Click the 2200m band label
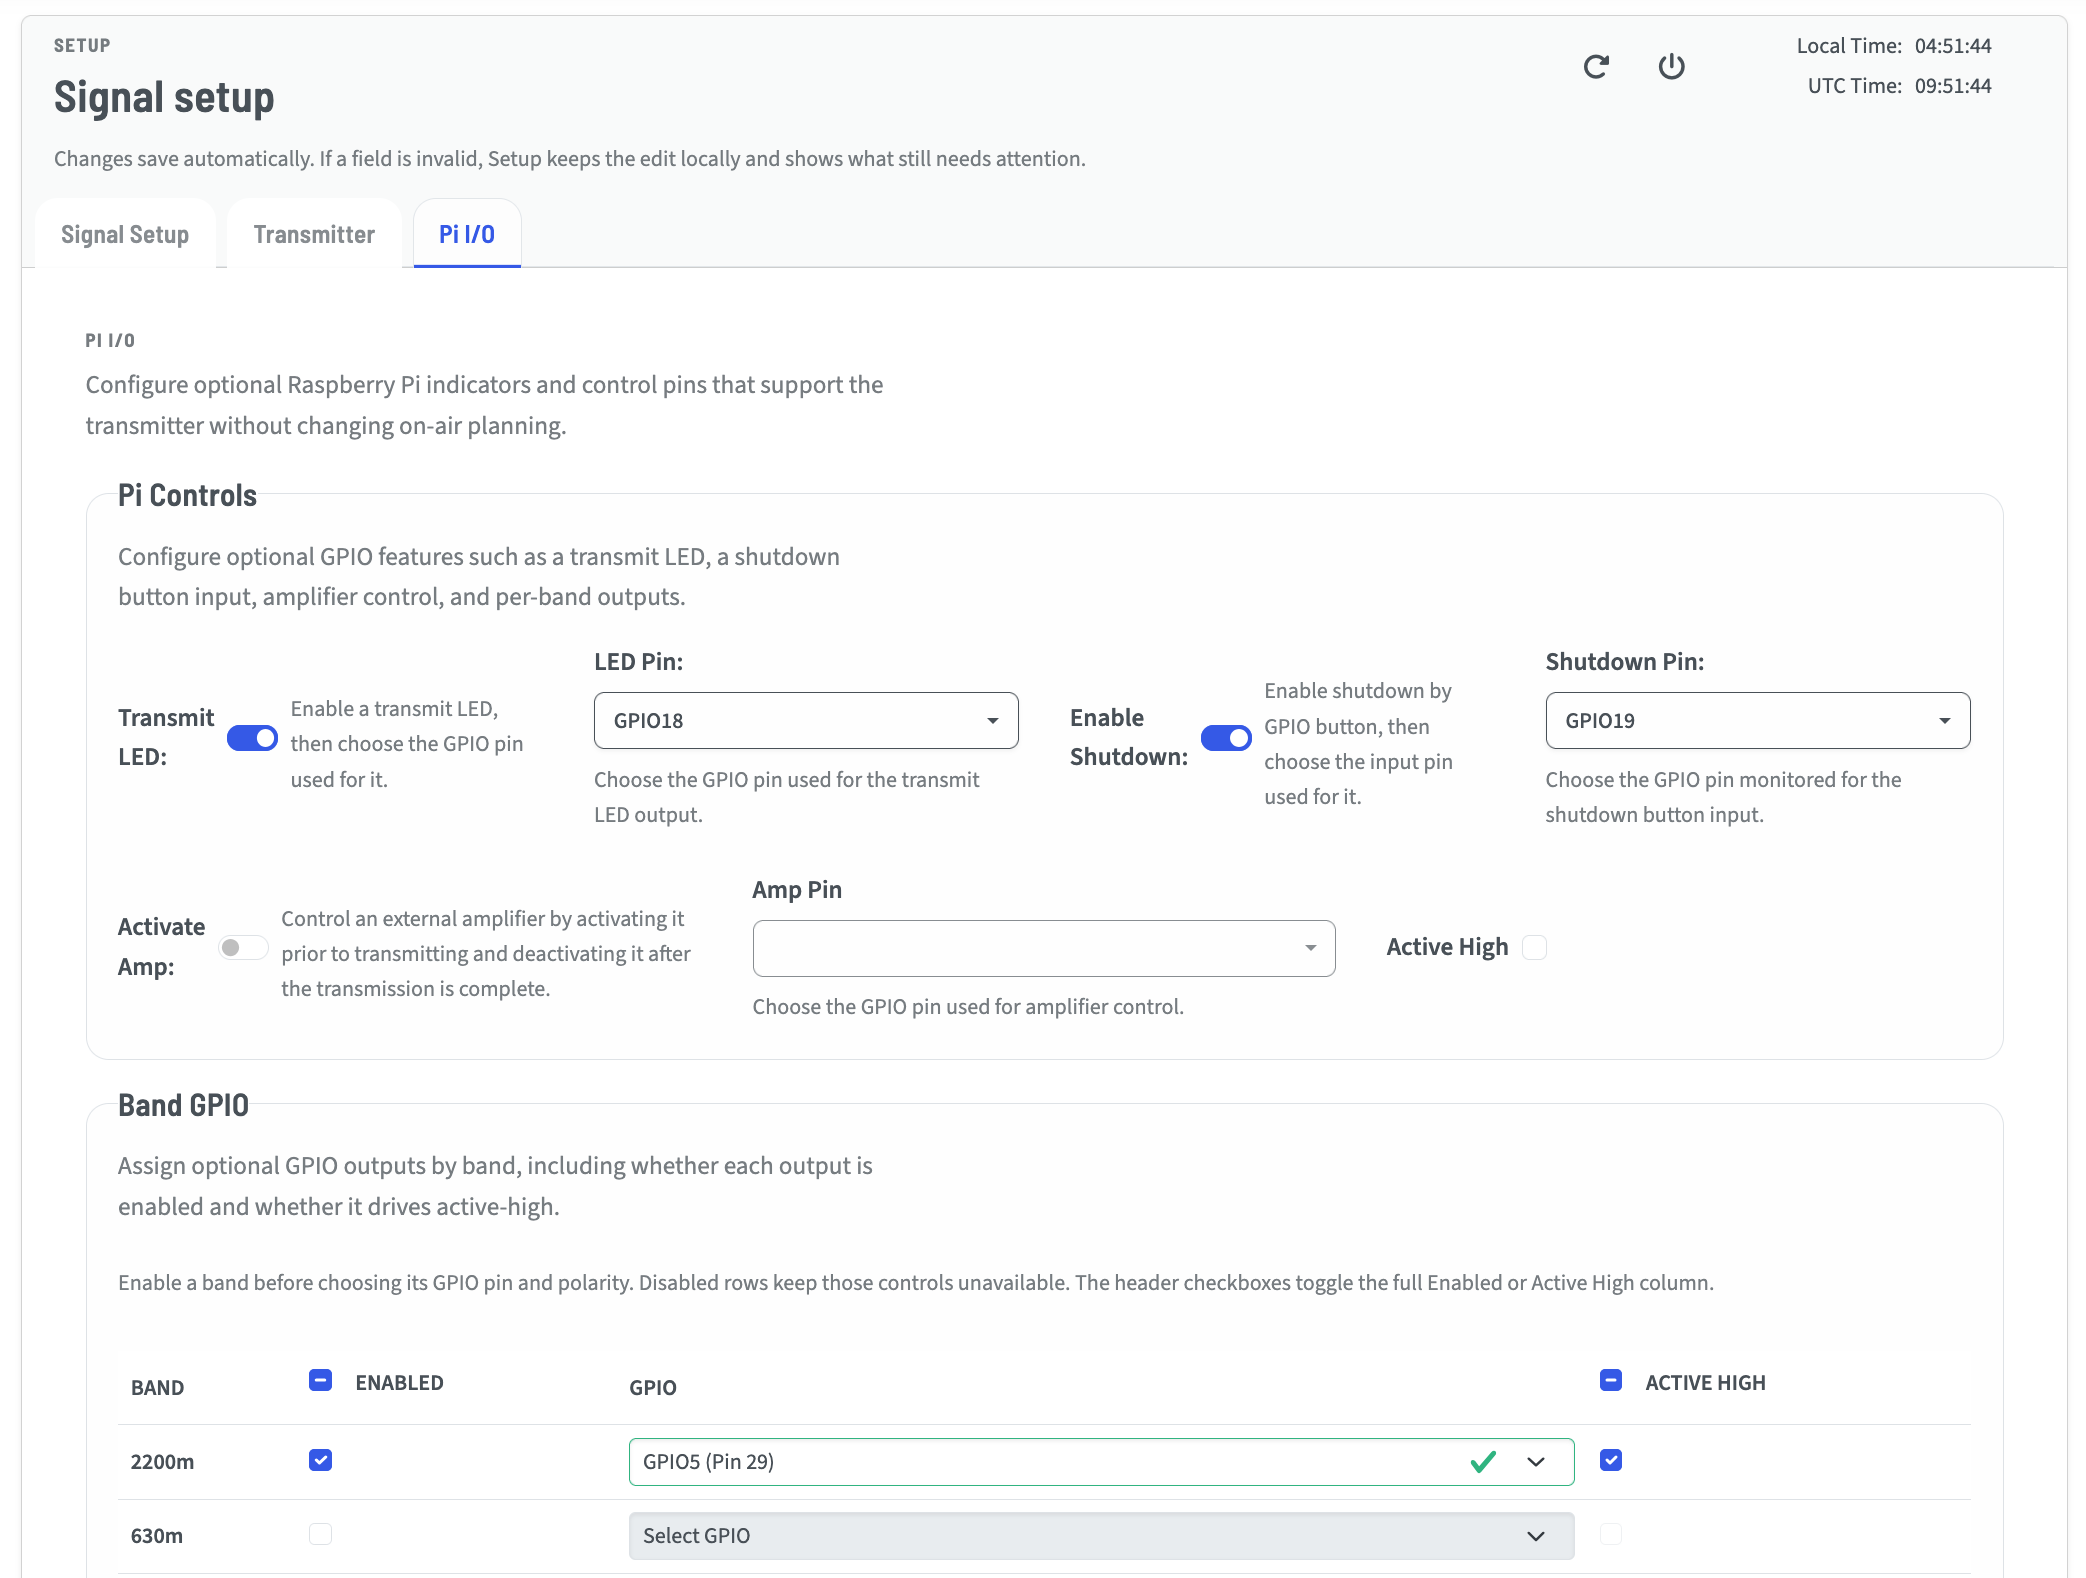 click(x=163, y=1462)
